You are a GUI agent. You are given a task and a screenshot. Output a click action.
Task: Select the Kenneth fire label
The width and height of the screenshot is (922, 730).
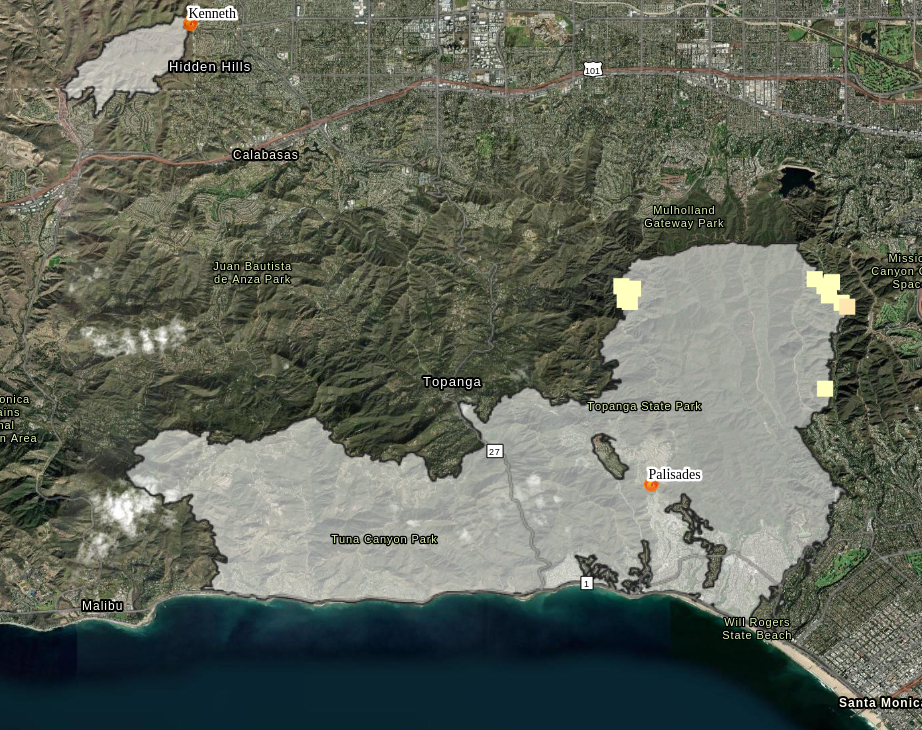click(212, 13)
